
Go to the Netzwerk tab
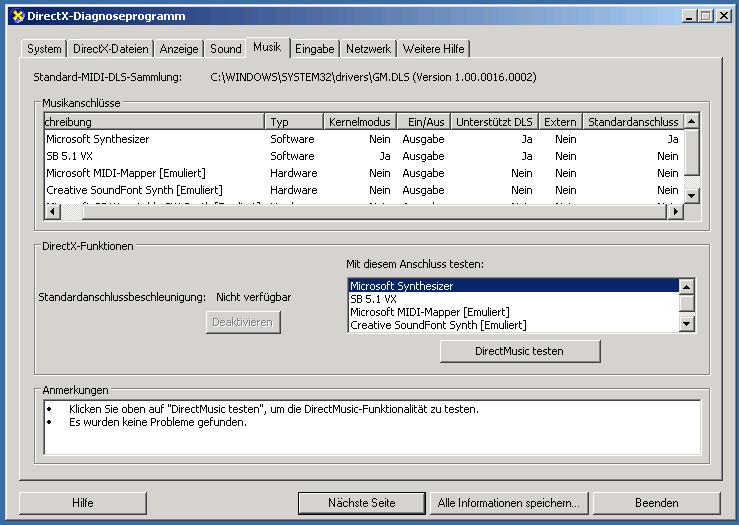coord(369,49)
